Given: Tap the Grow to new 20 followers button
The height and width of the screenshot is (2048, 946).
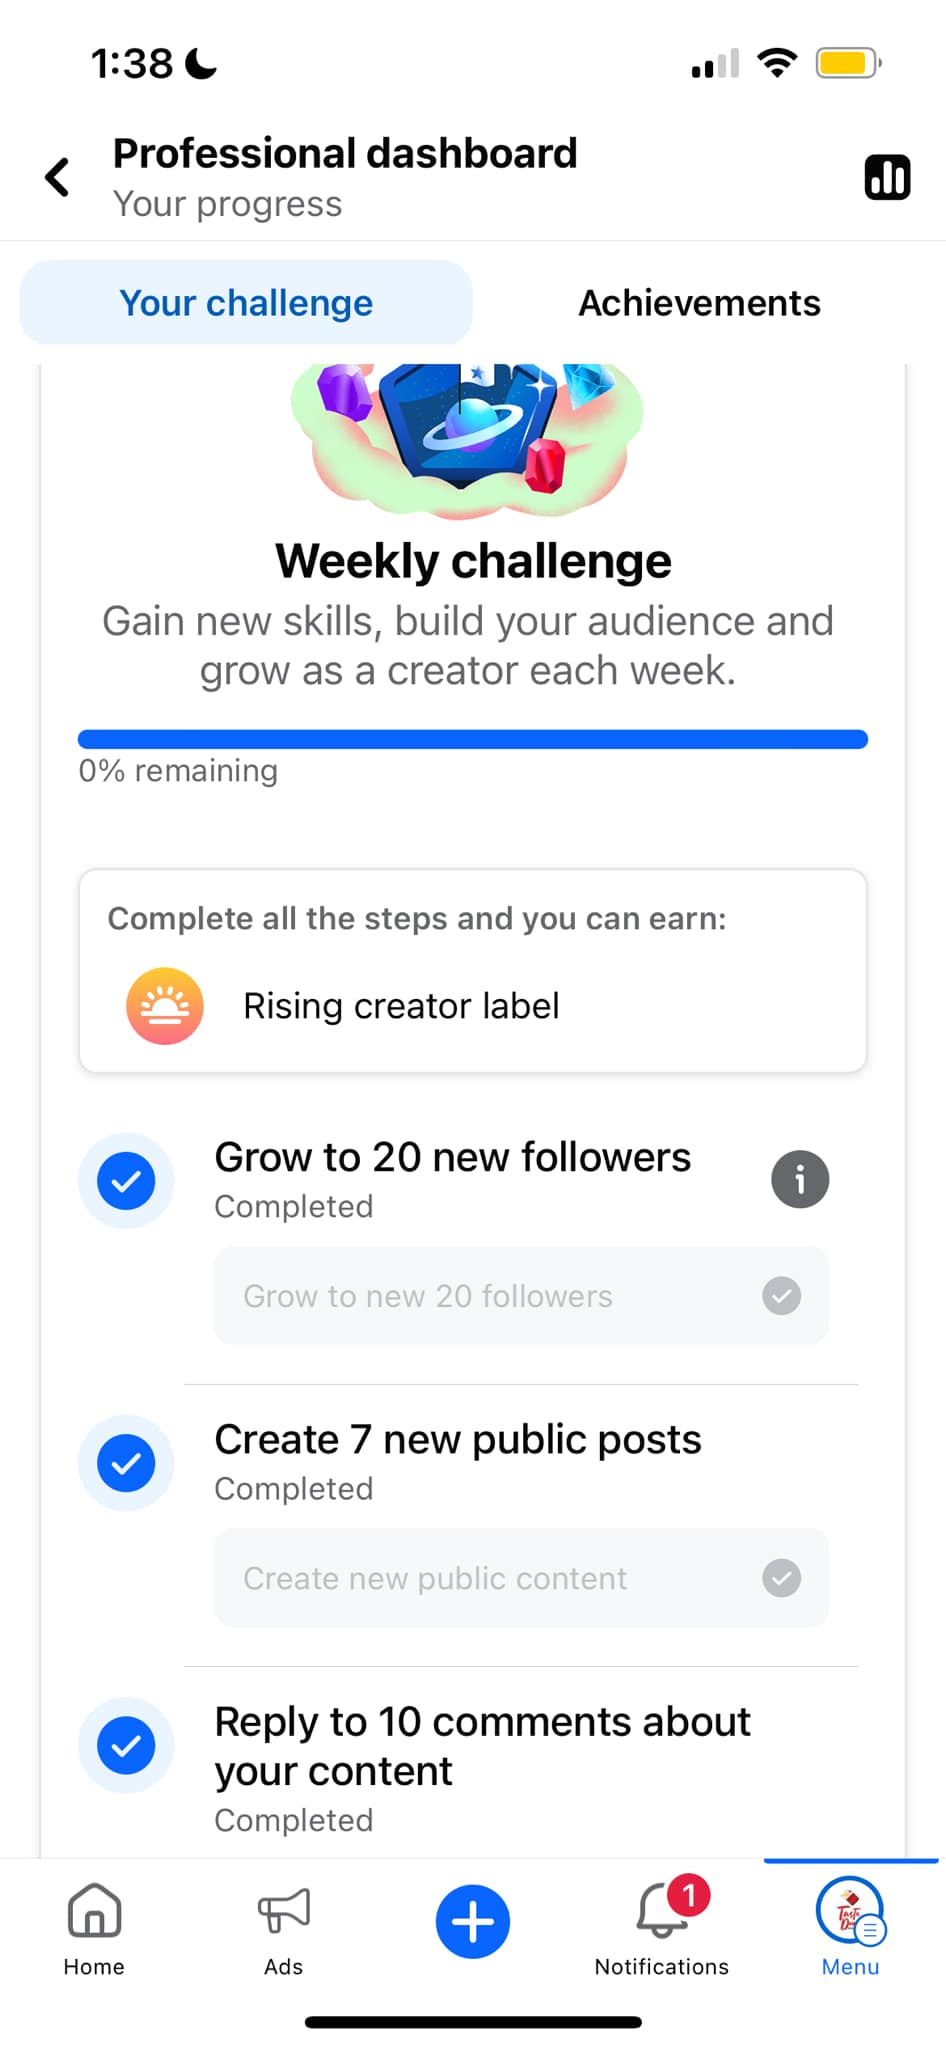Looking at the screenshot, I should (521, 1296).
